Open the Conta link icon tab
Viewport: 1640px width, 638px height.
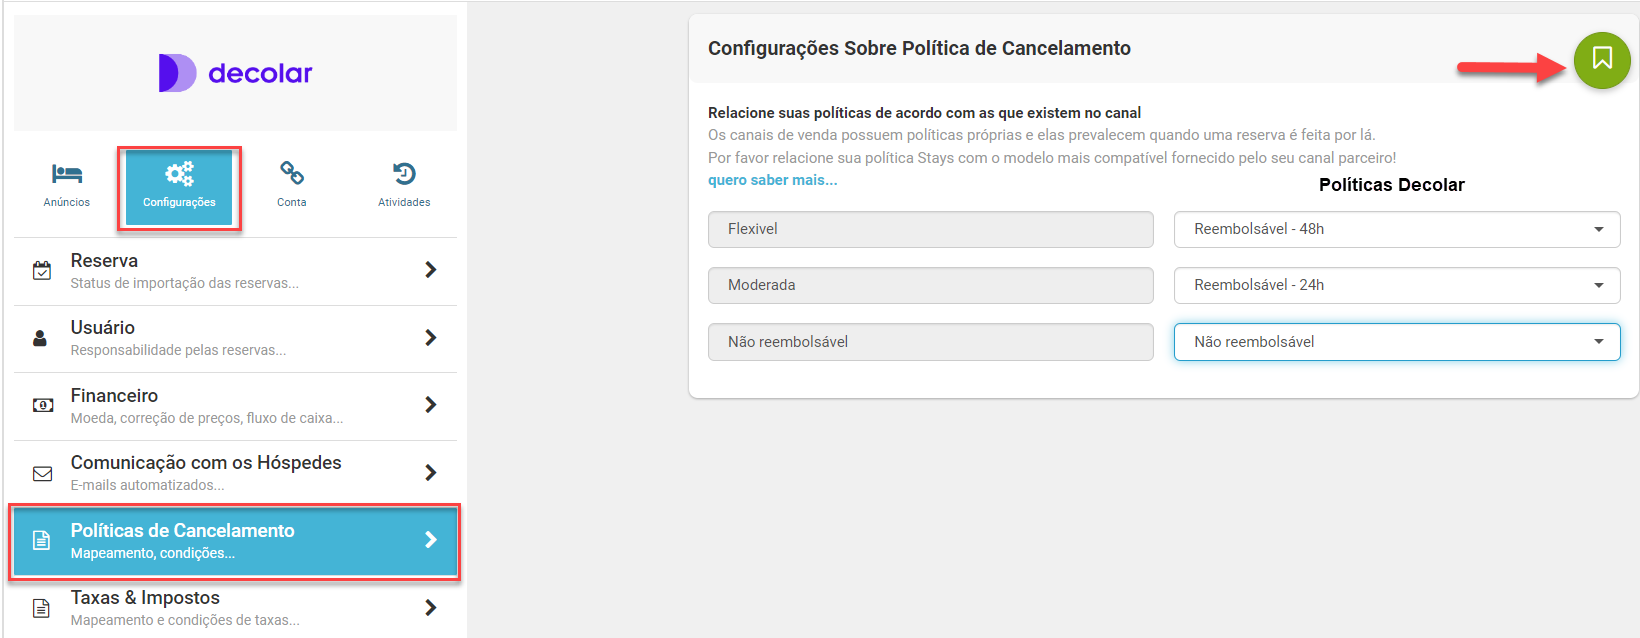[x=292, y=175]
